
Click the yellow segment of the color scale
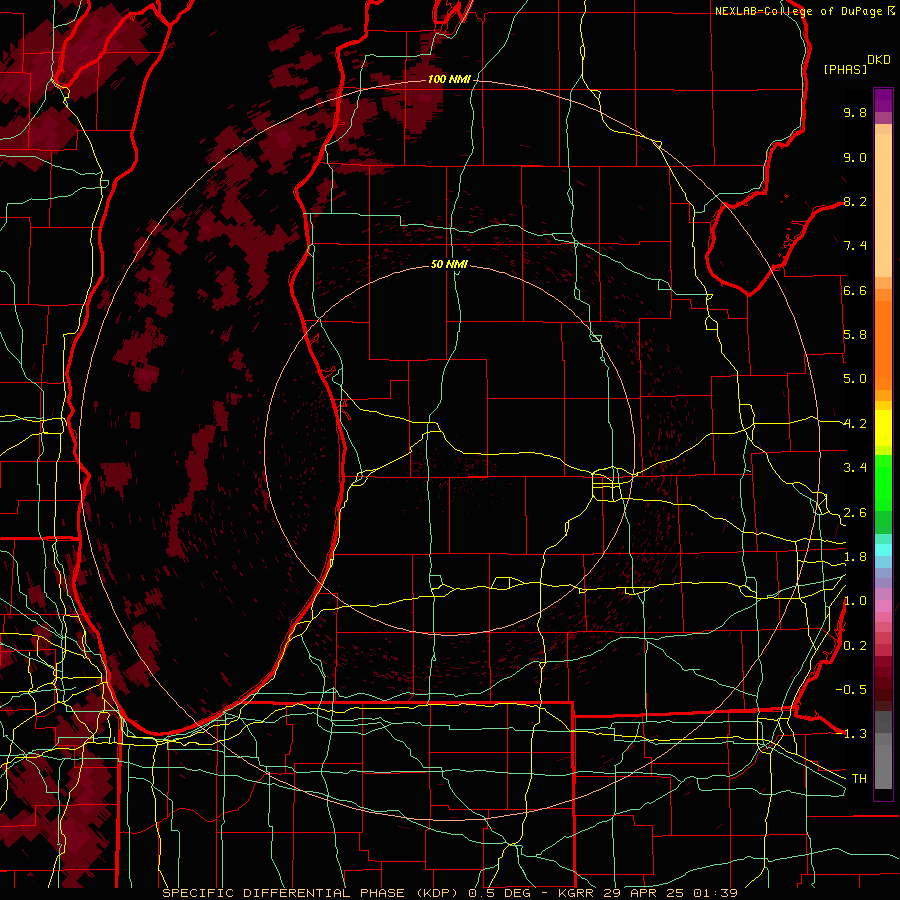click(x=883, y=428)
